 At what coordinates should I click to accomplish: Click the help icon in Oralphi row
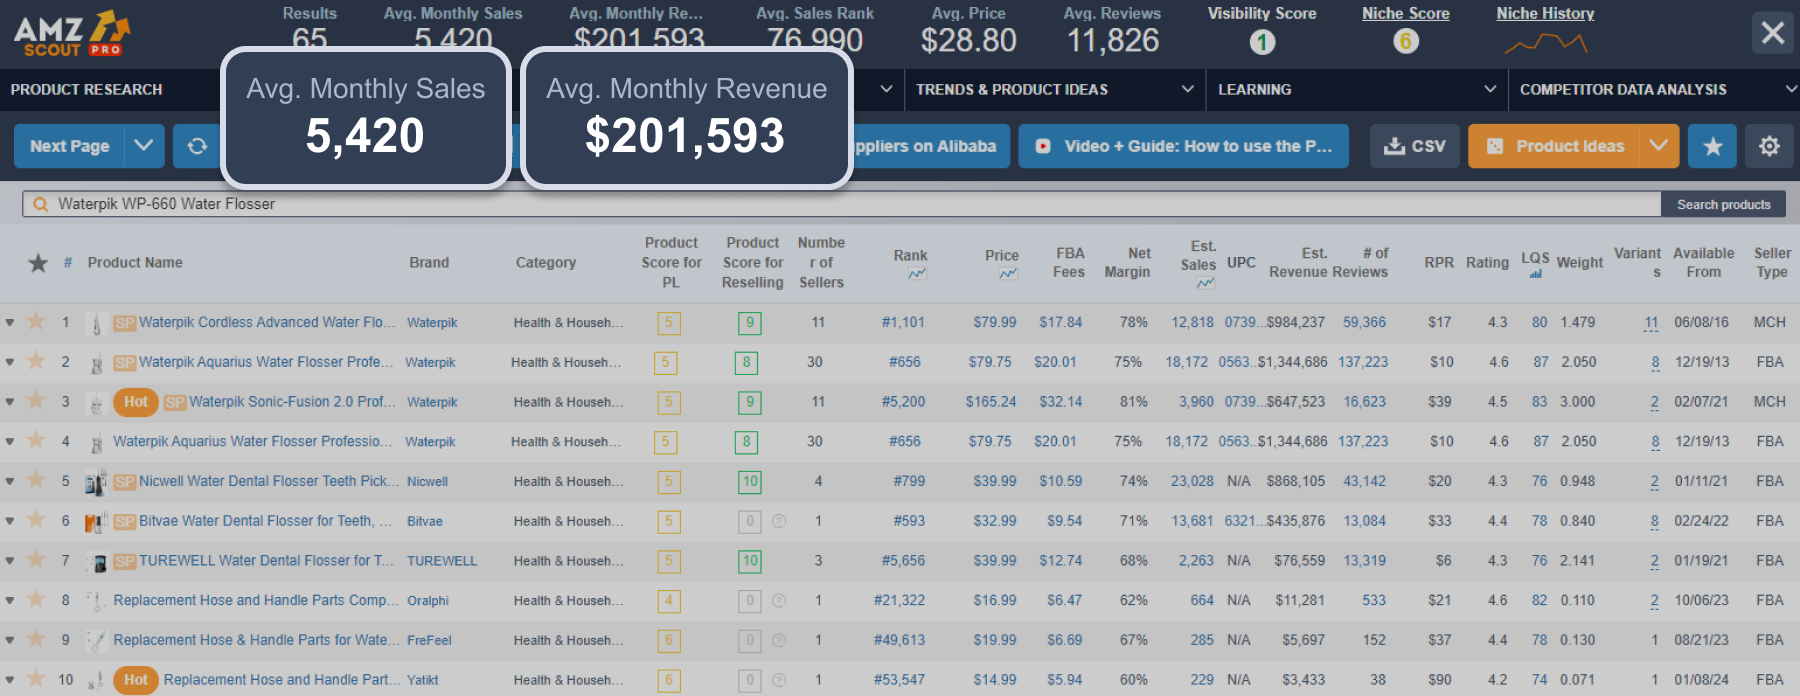[x=779, y=601]
